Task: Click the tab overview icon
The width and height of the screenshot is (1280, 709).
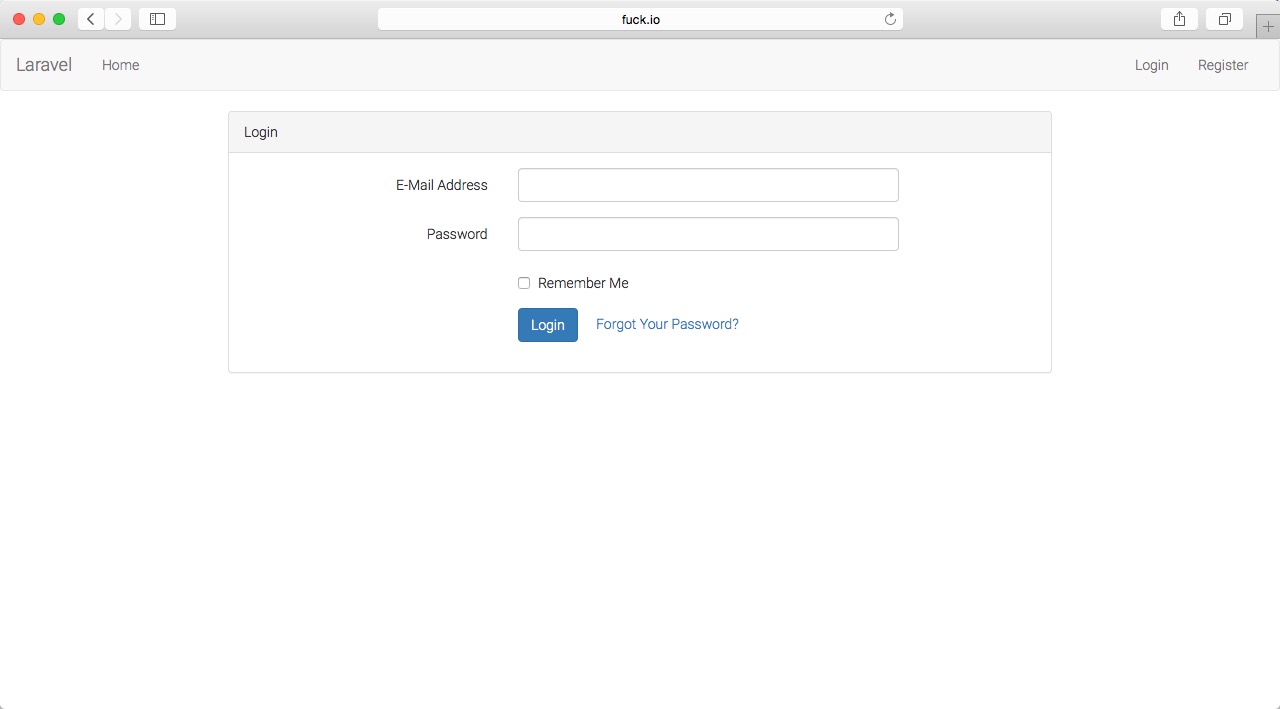Action: [x=1224, y=18]
